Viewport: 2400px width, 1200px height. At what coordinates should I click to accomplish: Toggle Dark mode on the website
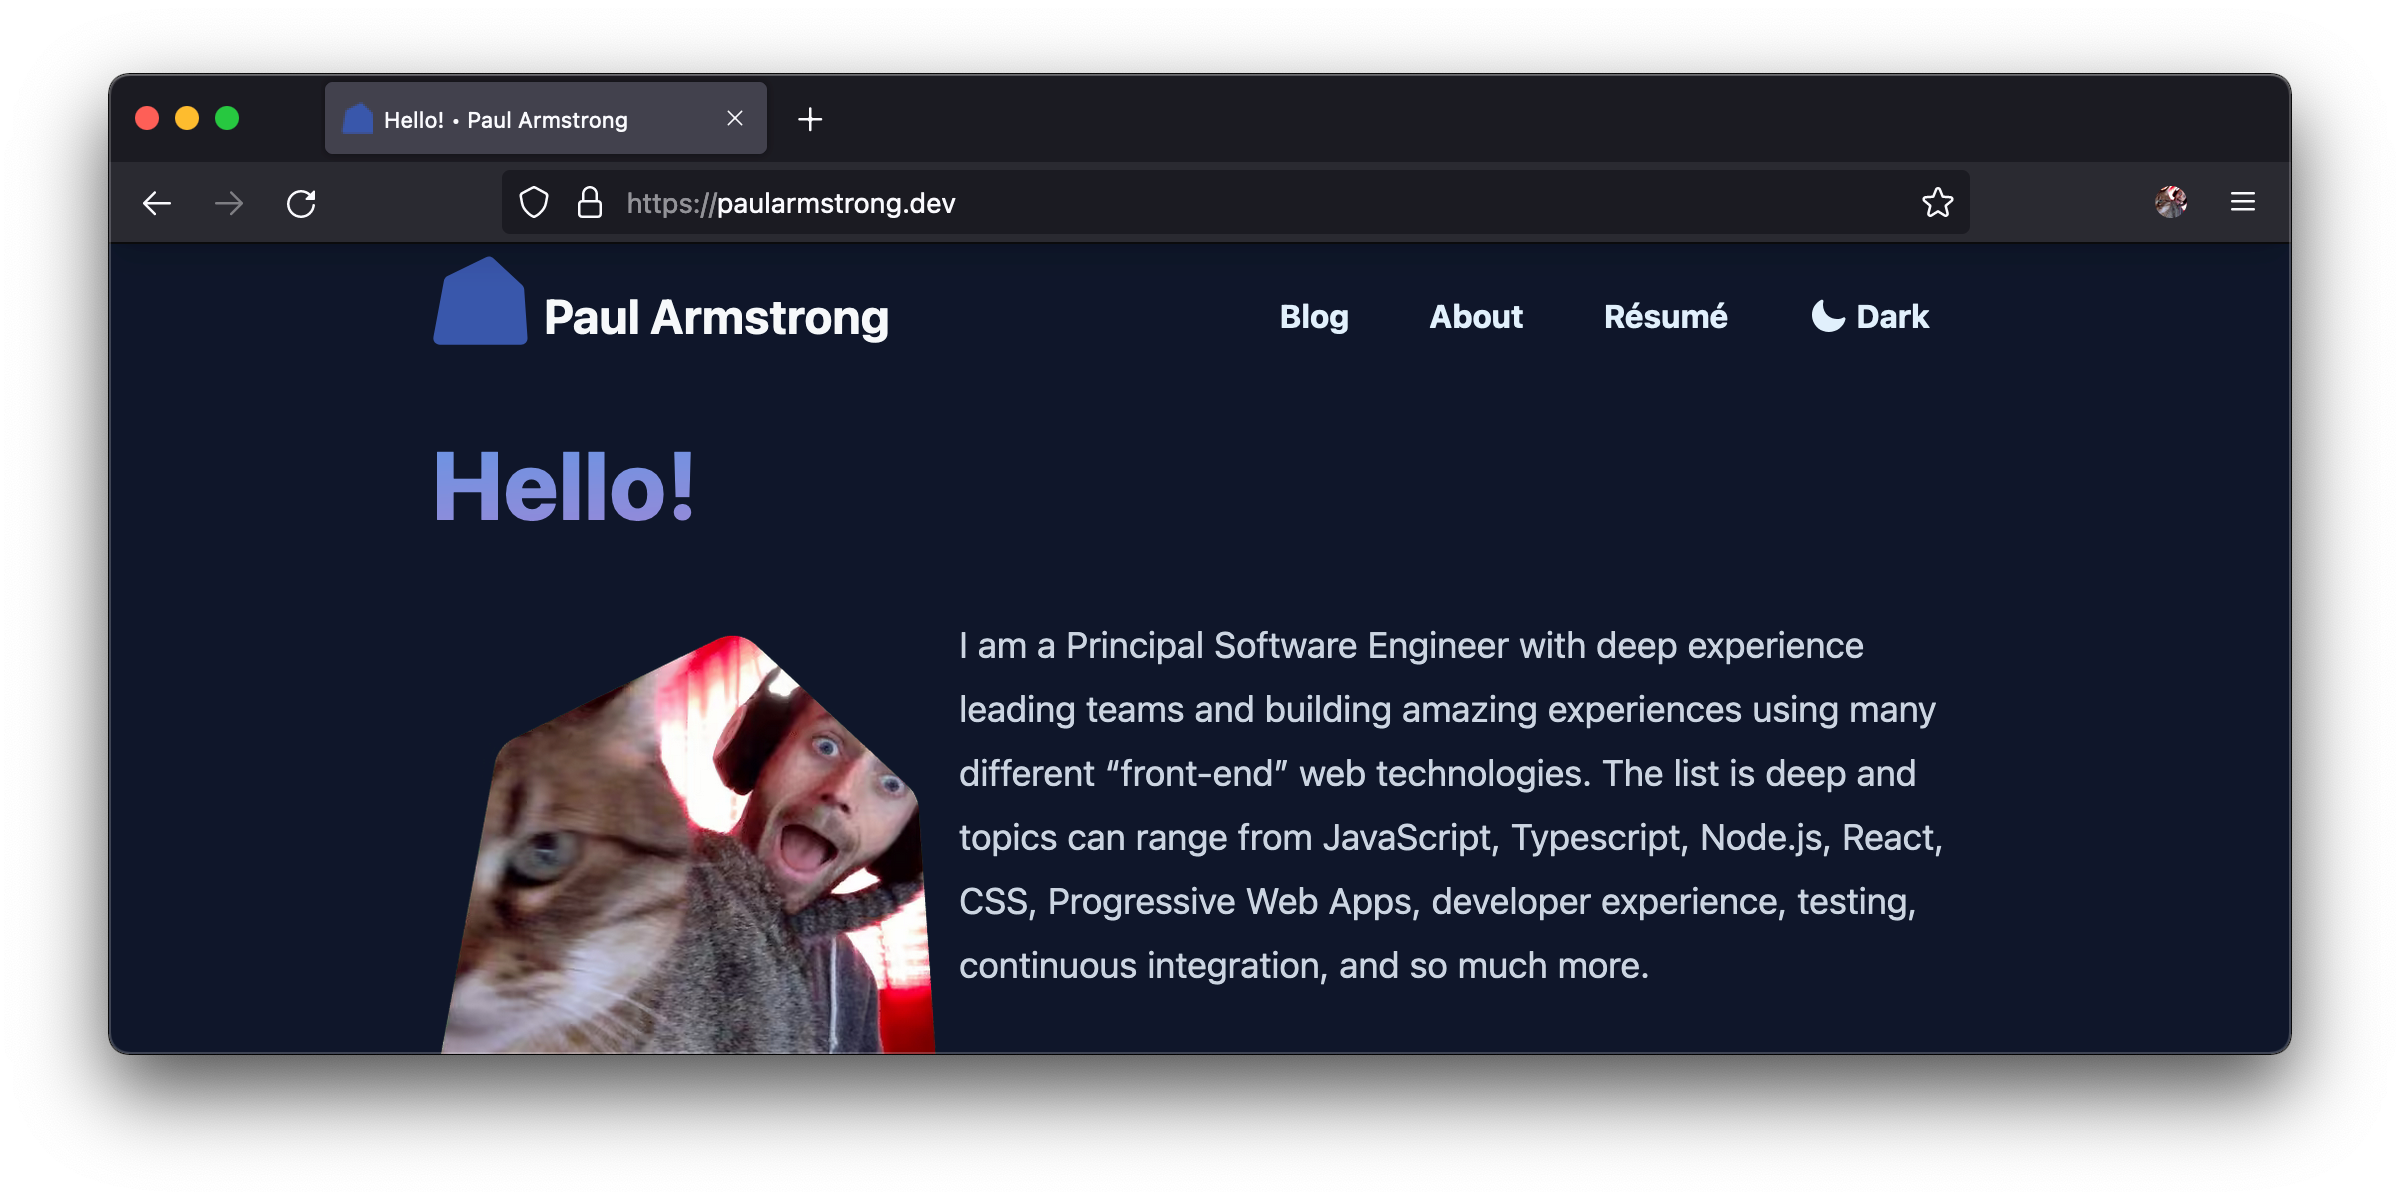[x=1869, y=316]
